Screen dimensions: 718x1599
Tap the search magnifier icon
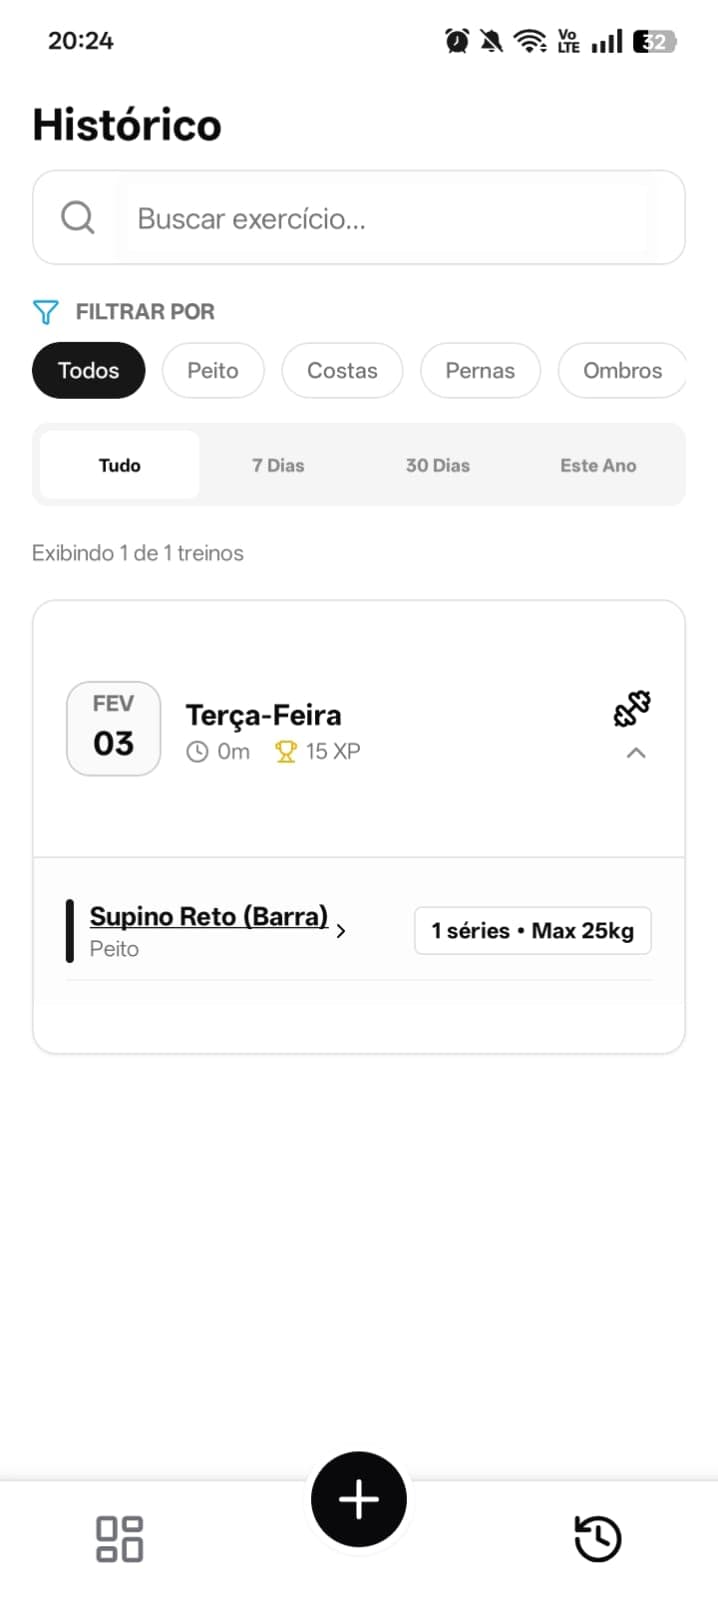78,217
